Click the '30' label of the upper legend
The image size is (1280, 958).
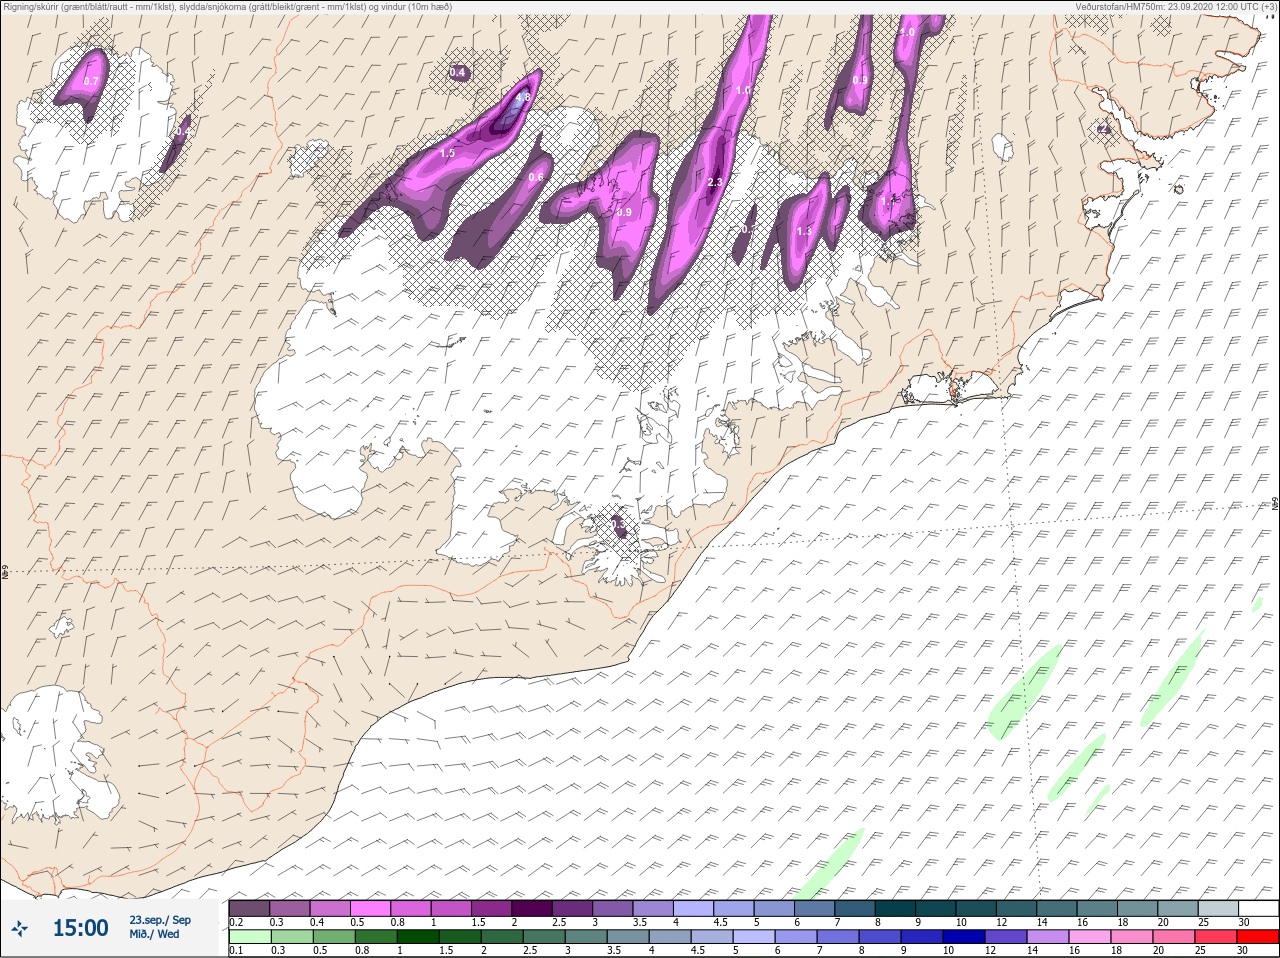click(x=1243, y=922)
